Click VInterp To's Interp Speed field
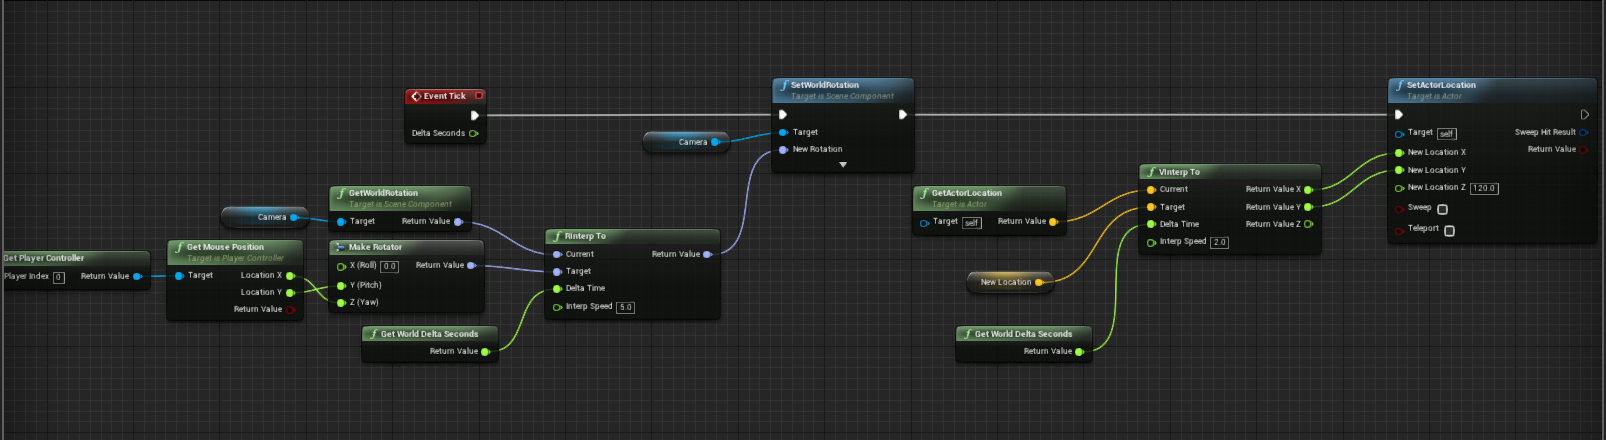Viewport: 1606px width, 440px height. click(x=1219, y=242)
